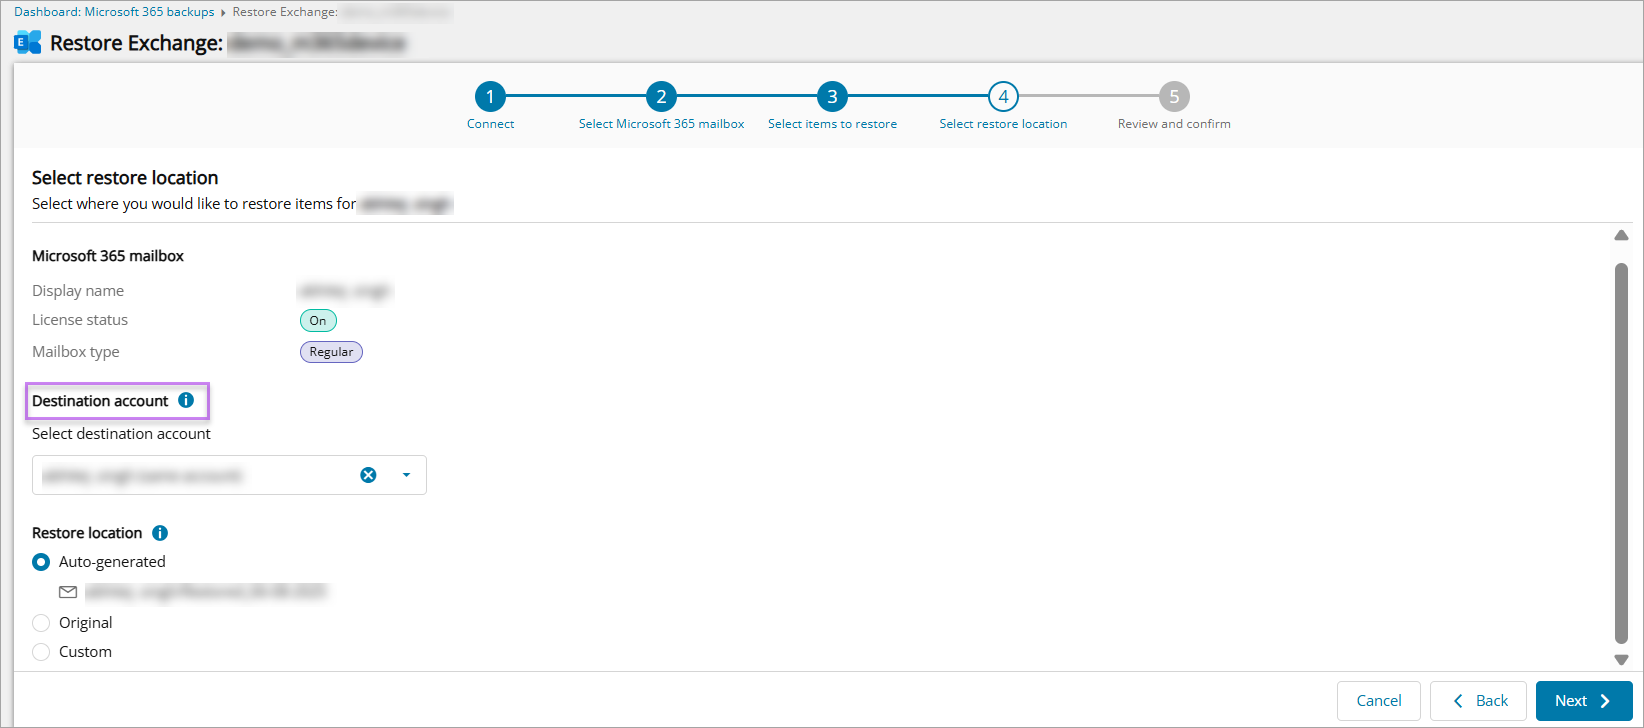Choose the Custom restore location option
Screen dimensions: 1644x728
coord(41,652)
